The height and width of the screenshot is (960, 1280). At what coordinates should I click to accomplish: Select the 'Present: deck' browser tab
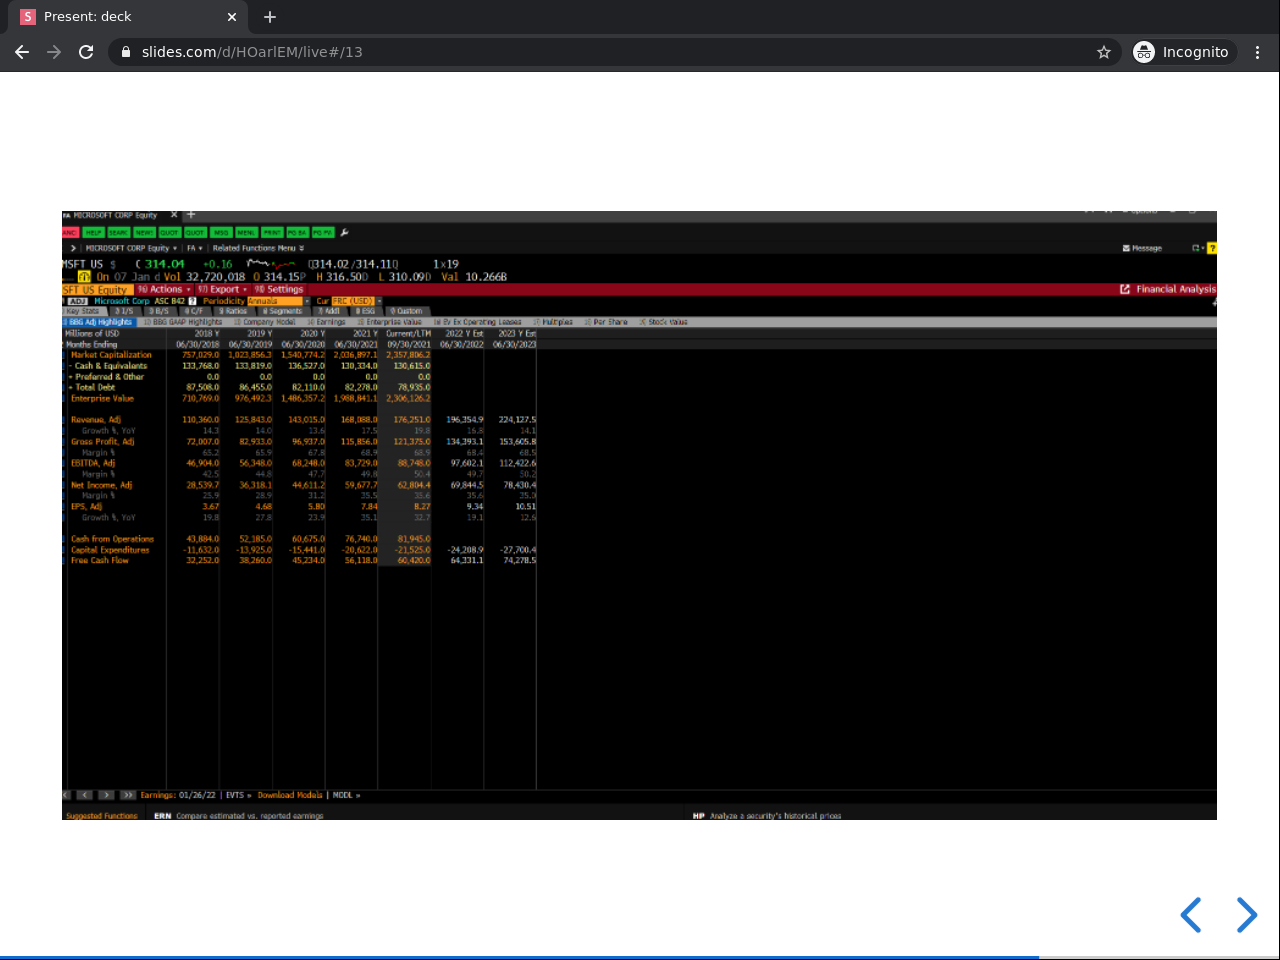(x=128, y=17)
